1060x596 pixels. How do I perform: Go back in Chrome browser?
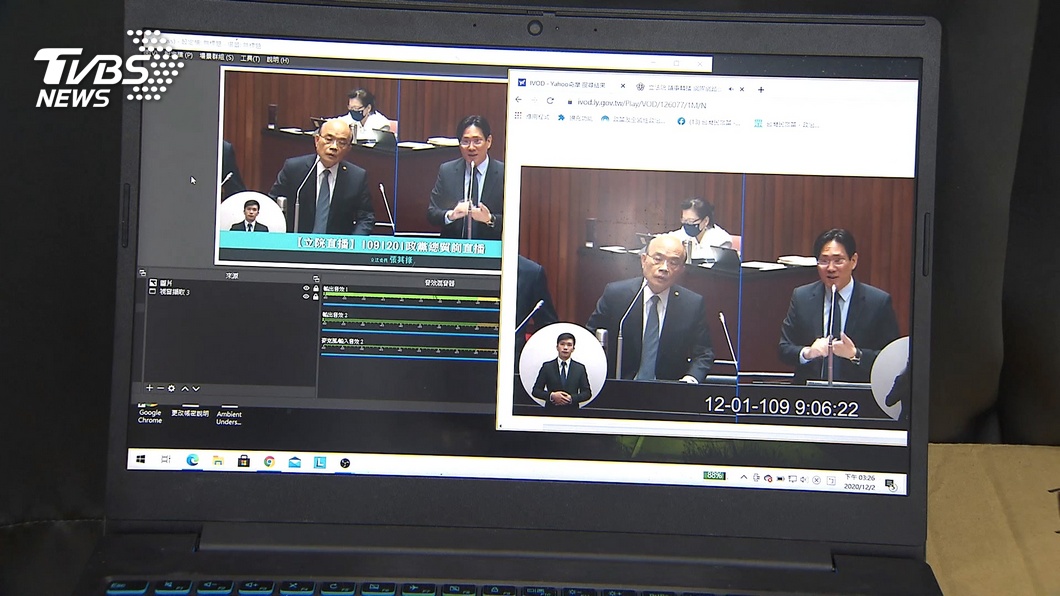tap(518, 101)
